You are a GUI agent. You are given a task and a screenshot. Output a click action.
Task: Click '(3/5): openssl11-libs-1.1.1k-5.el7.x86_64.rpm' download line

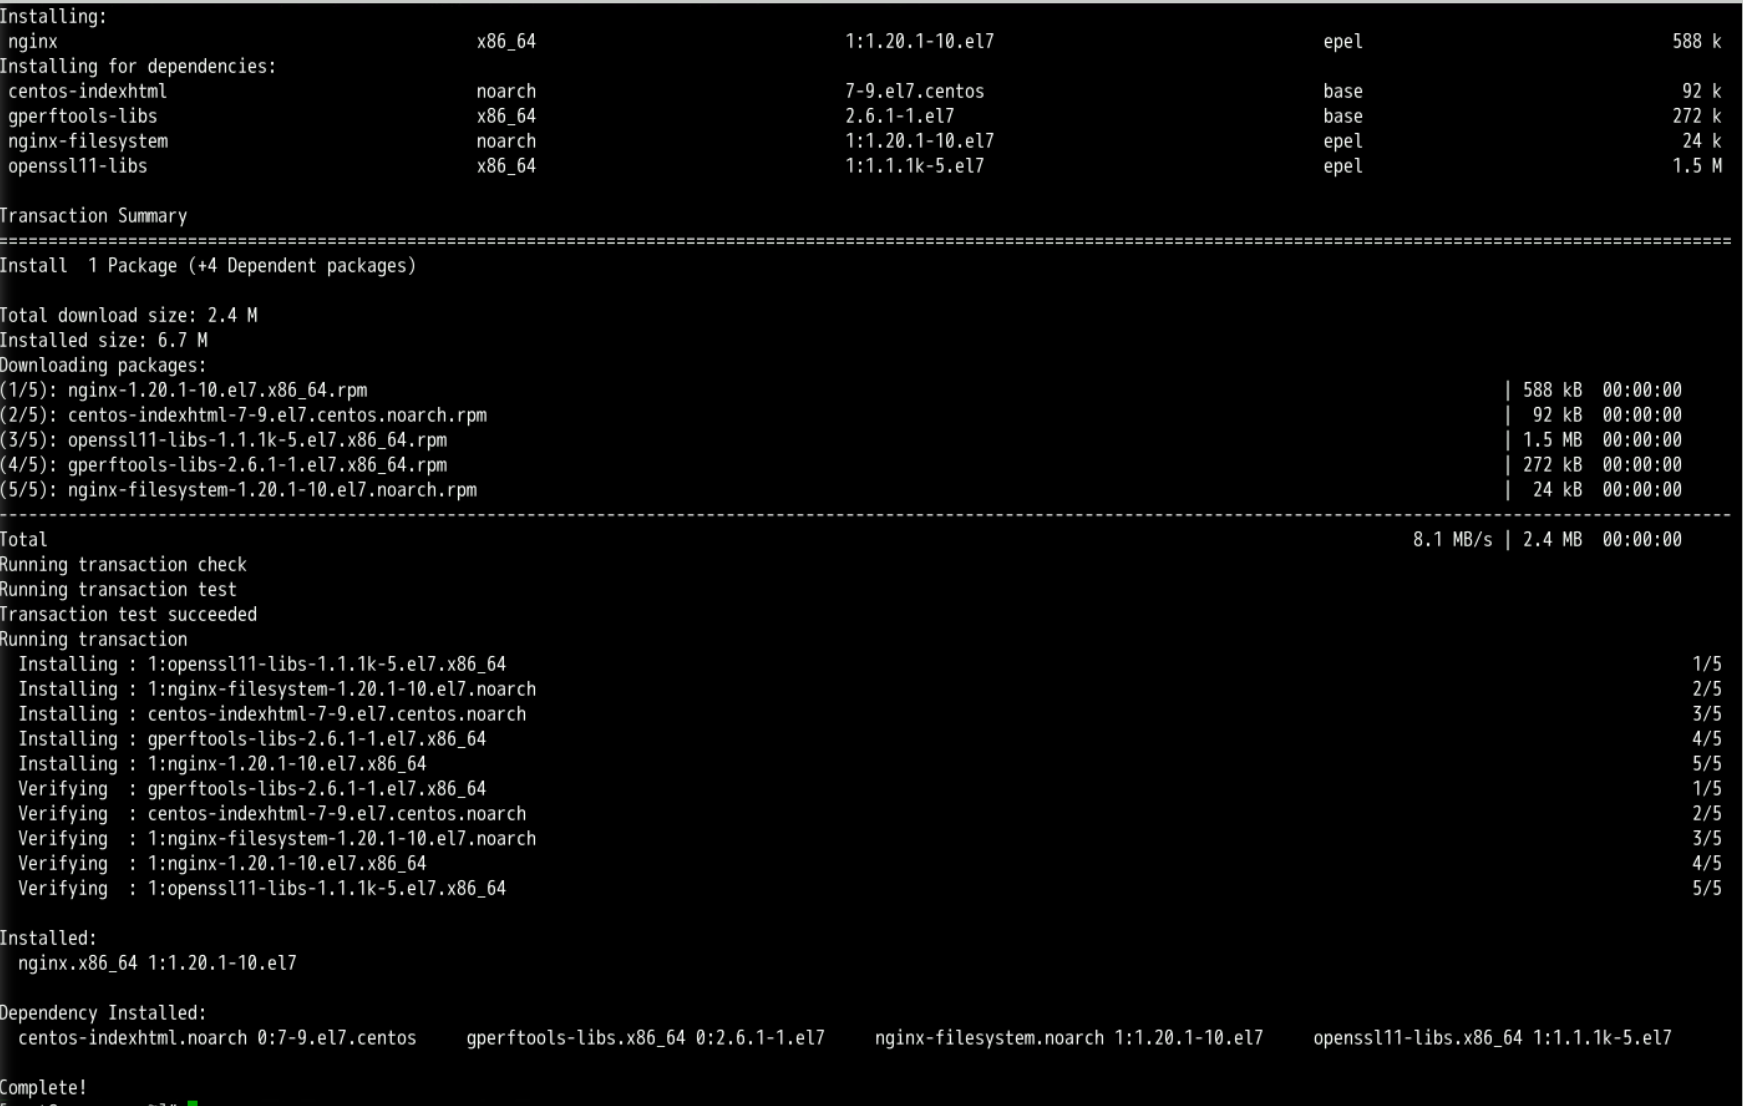pyautogui.click(x=223, y=440)
